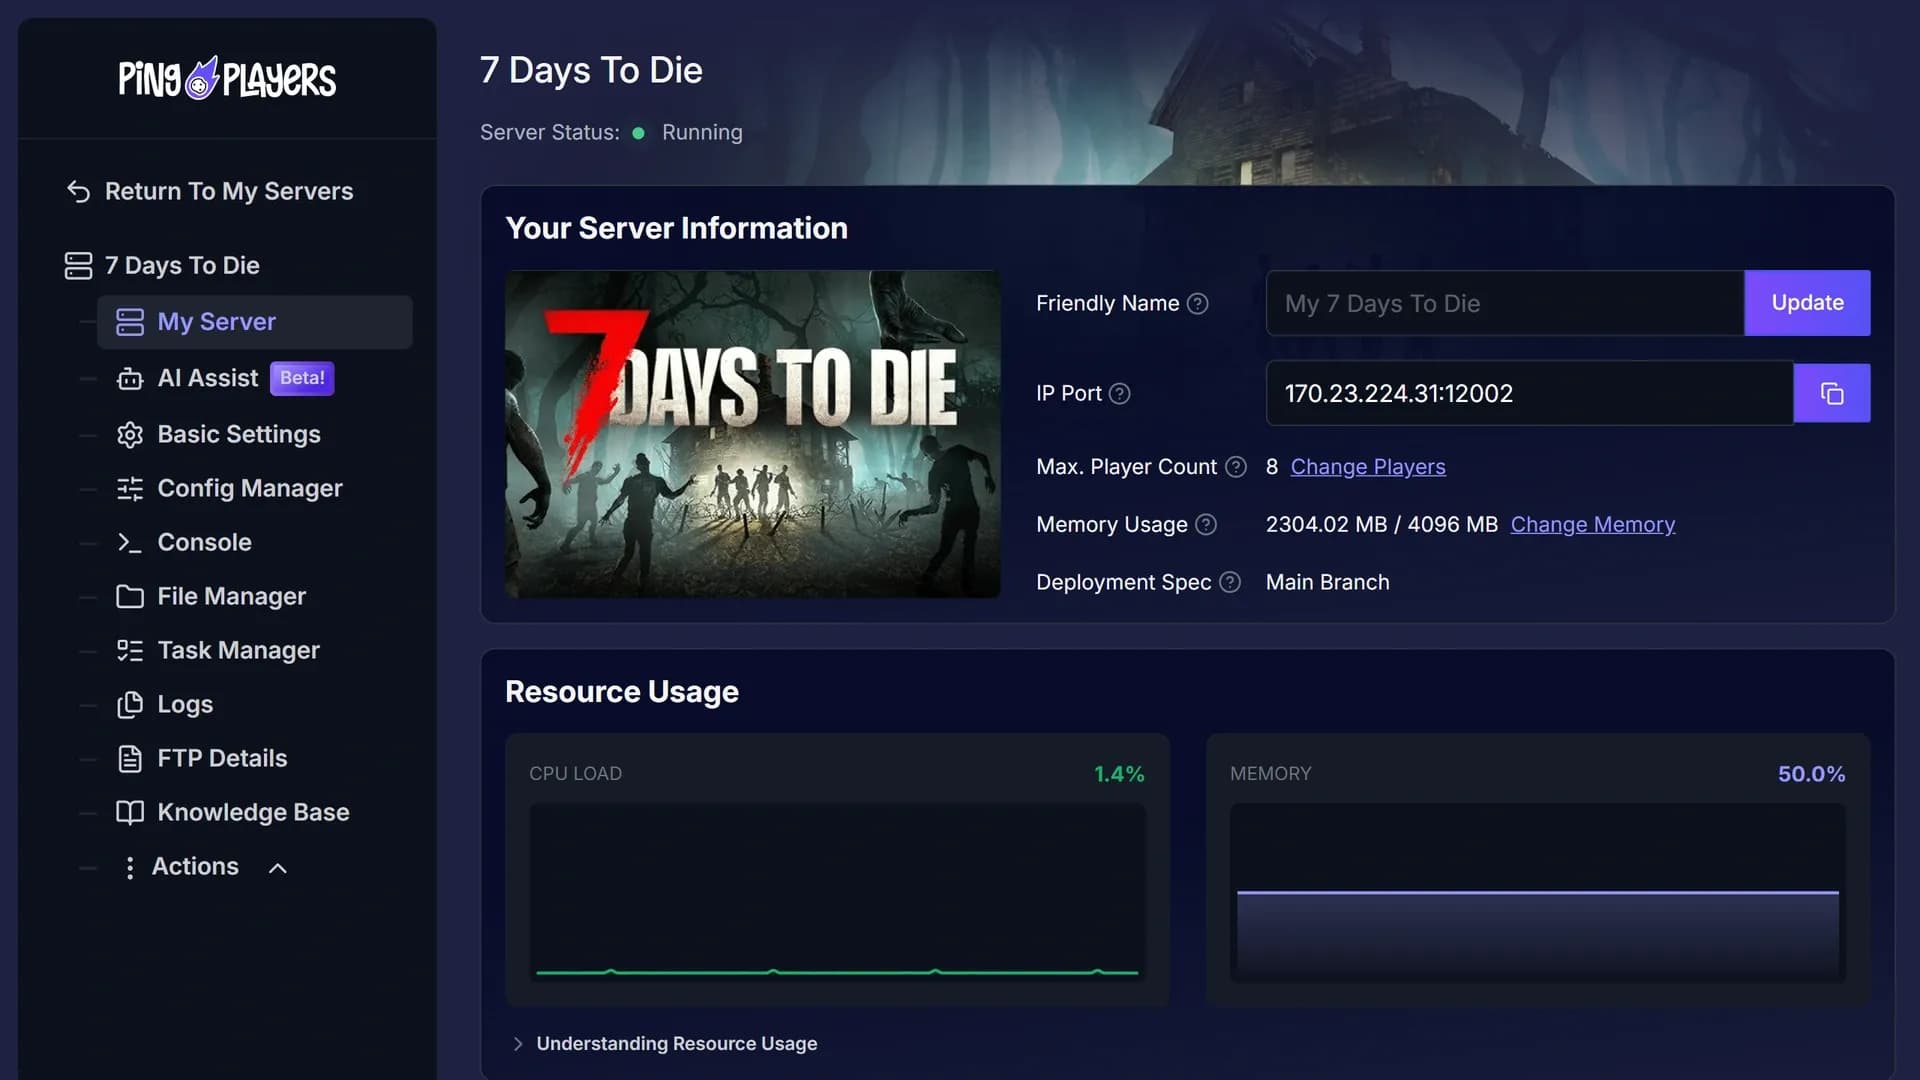Open FTP Details

pos(222,758)
